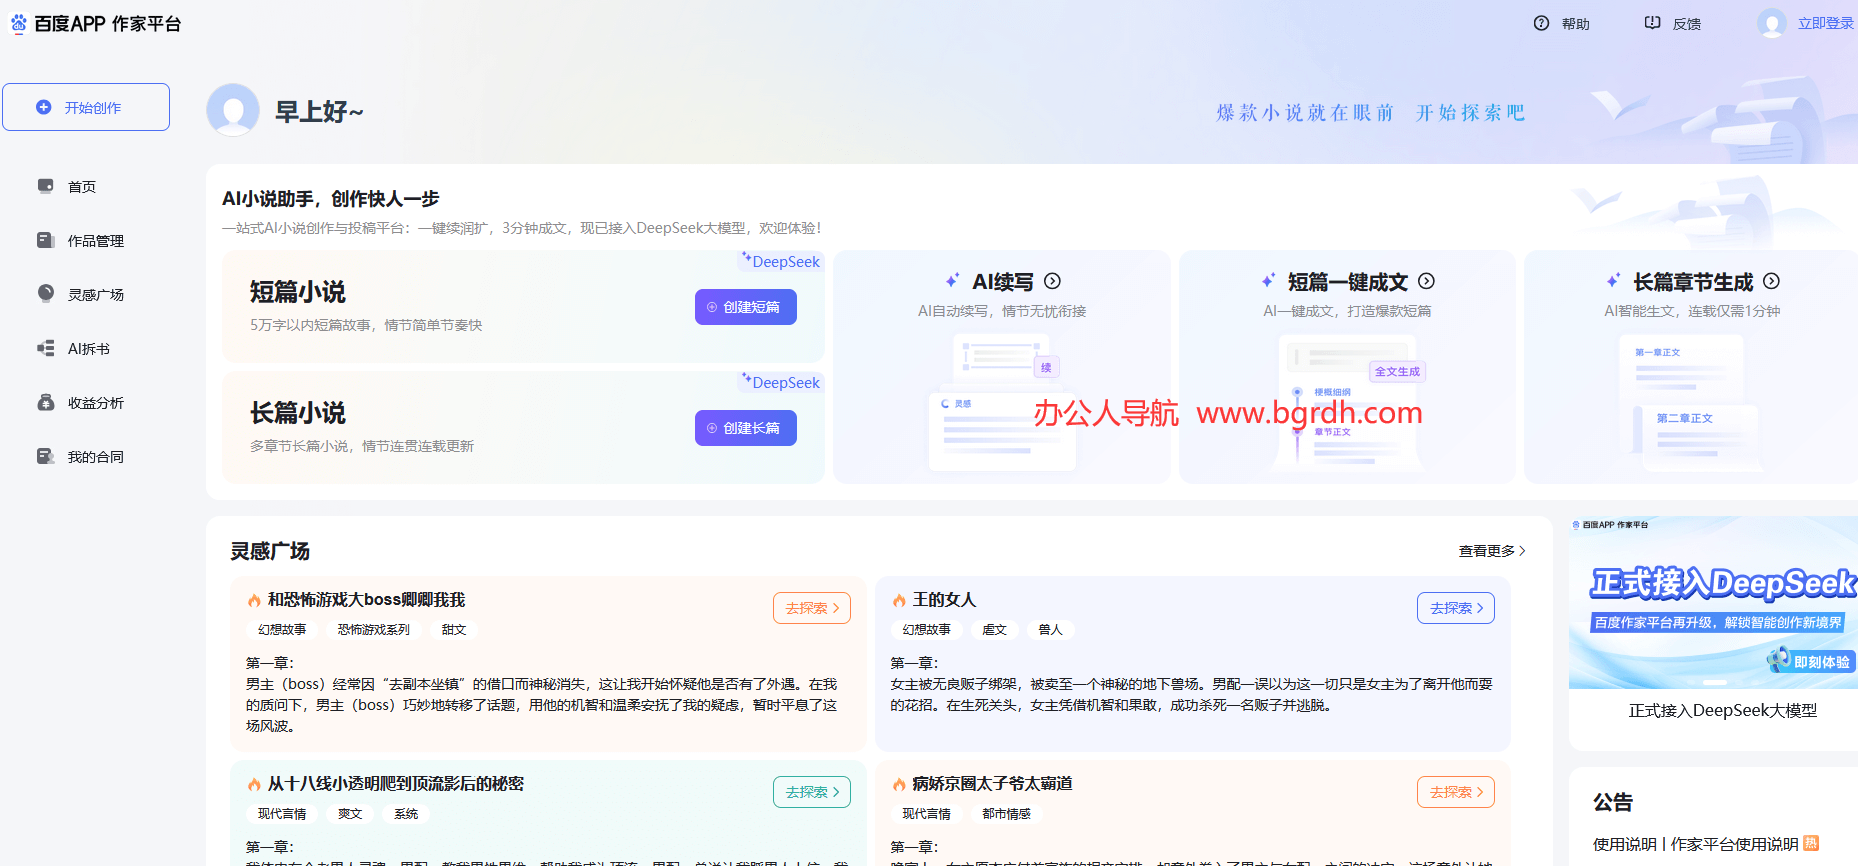Viewport: 1858px width, 866px height.
Task: Open 首页 in the sidebar
Action: [x=82, y=187]
